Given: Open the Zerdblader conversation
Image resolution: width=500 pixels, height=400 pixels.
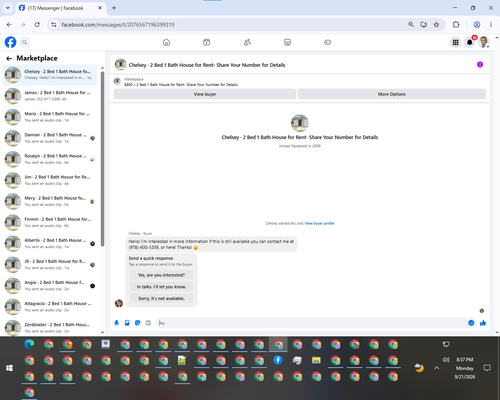Looking at the screenshot, I should tap(50, 327).
